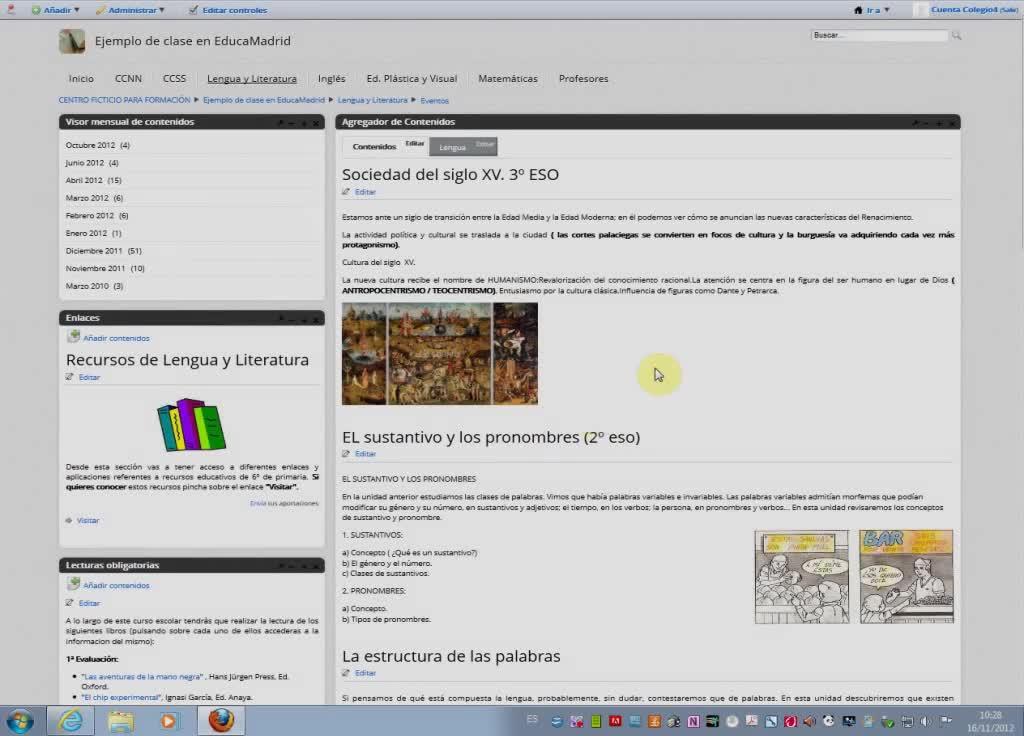Expand the 'Ir a' navigation dropdown
Screen dimensions: 1024x736
pos(872,10)
